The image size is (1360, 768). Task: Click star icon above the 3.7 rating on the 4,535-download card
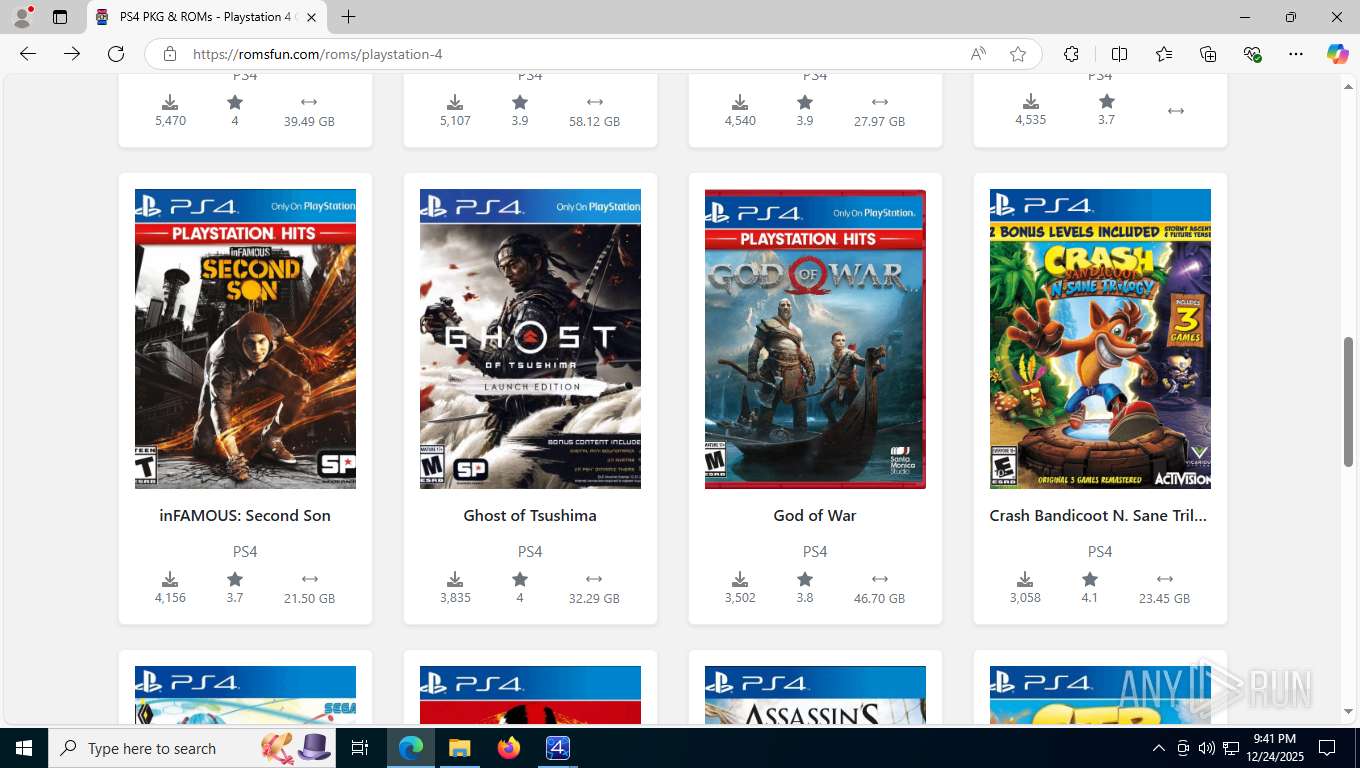coord(1106,102)
